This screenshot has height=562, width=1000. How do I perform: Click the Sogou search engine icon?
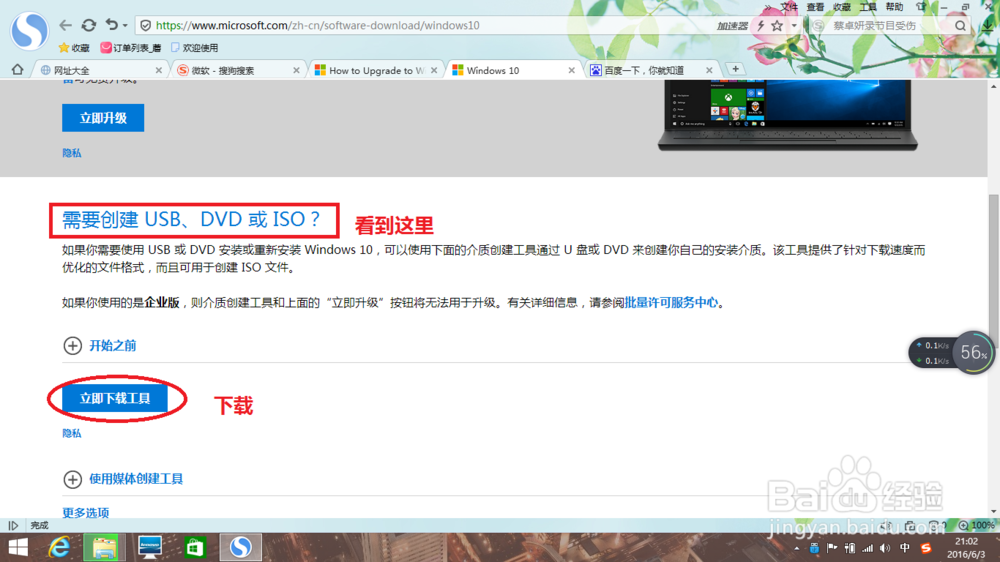818,26
